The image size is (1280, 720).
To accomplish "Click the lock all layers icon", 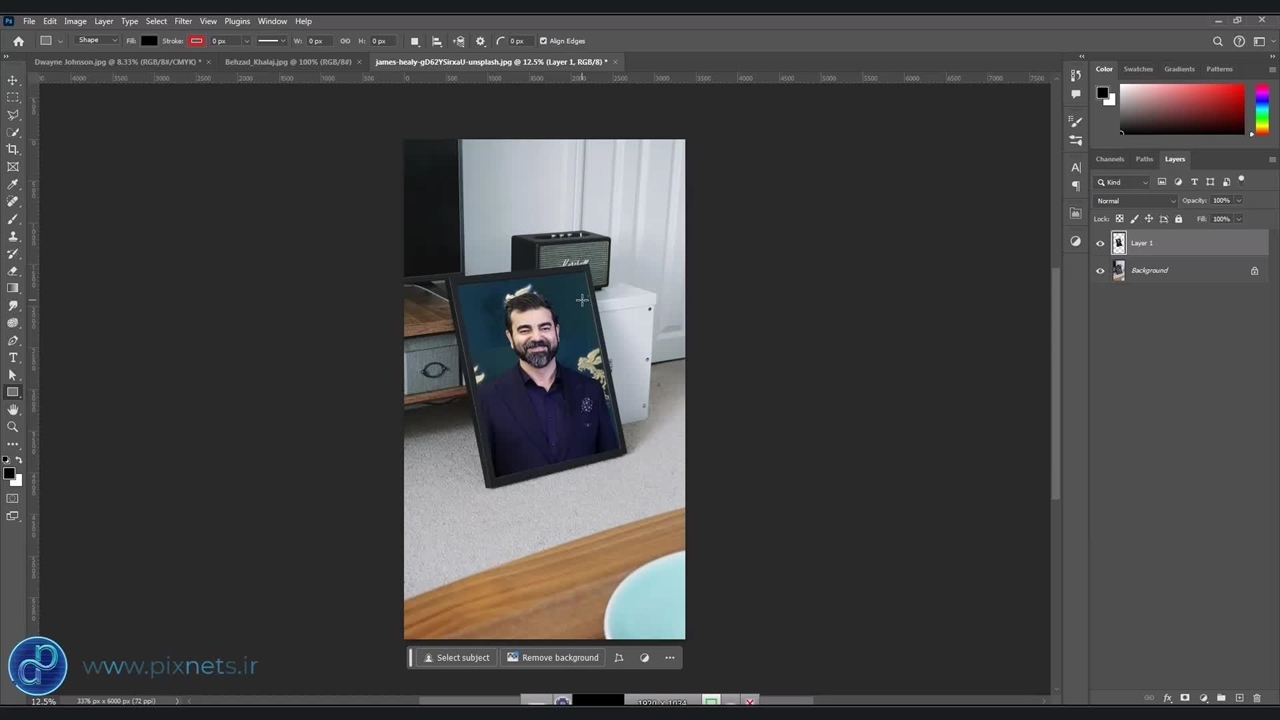I will [1178, 219].
